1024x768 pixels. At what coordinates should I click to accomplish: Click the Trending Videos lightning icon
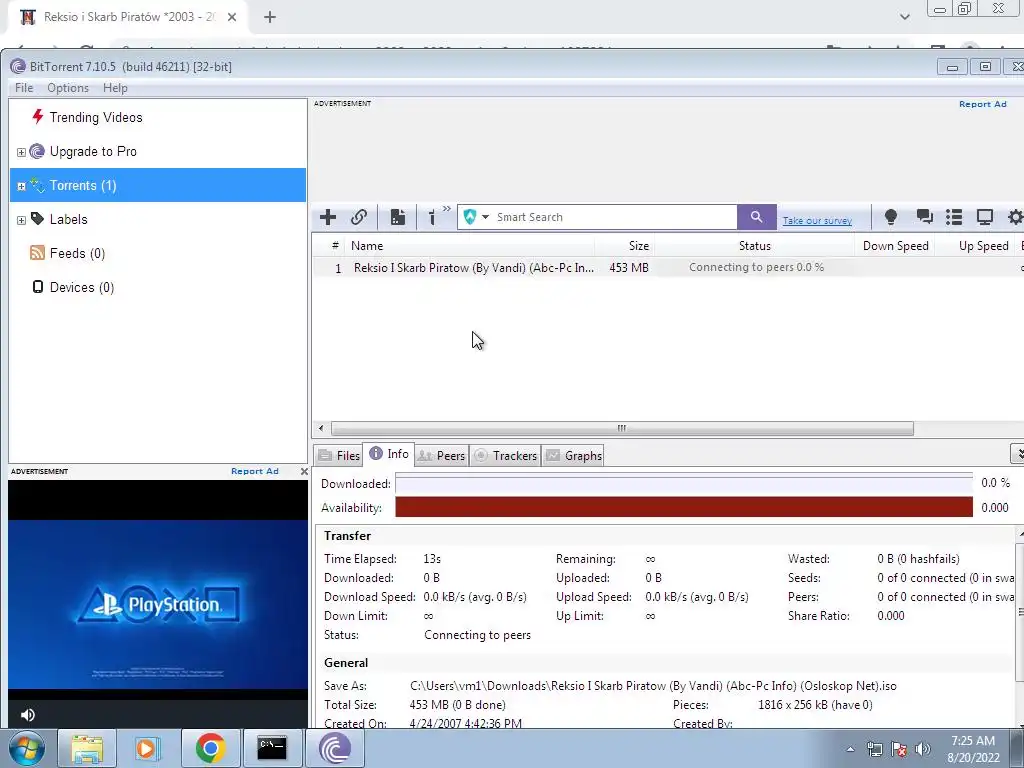tap(37, 117)
